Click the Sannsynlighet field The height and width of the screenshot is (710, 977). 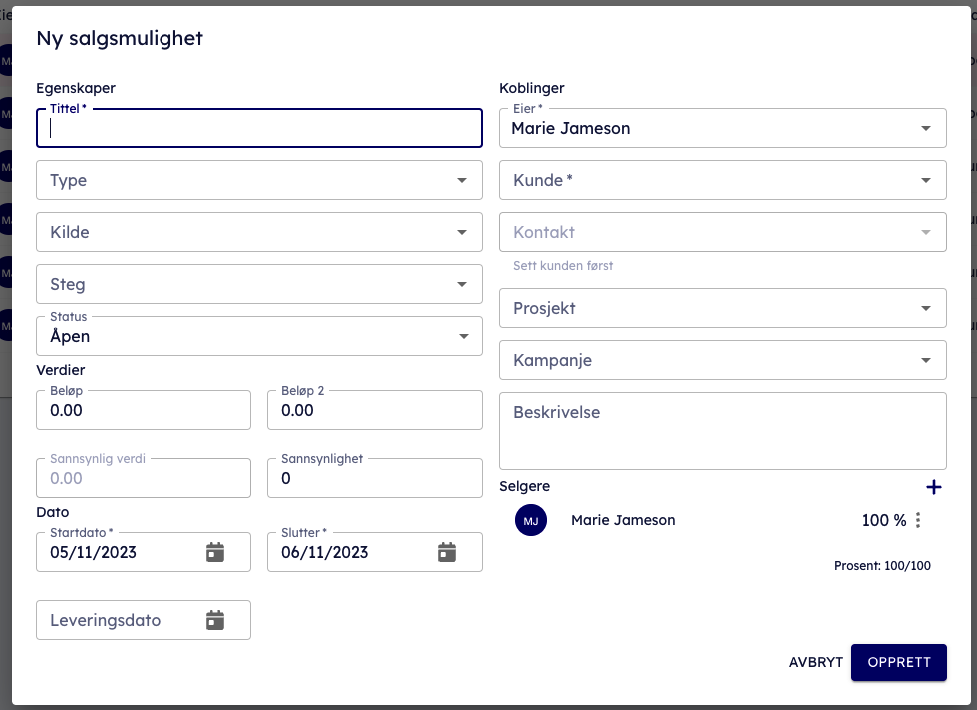[375, 479]
